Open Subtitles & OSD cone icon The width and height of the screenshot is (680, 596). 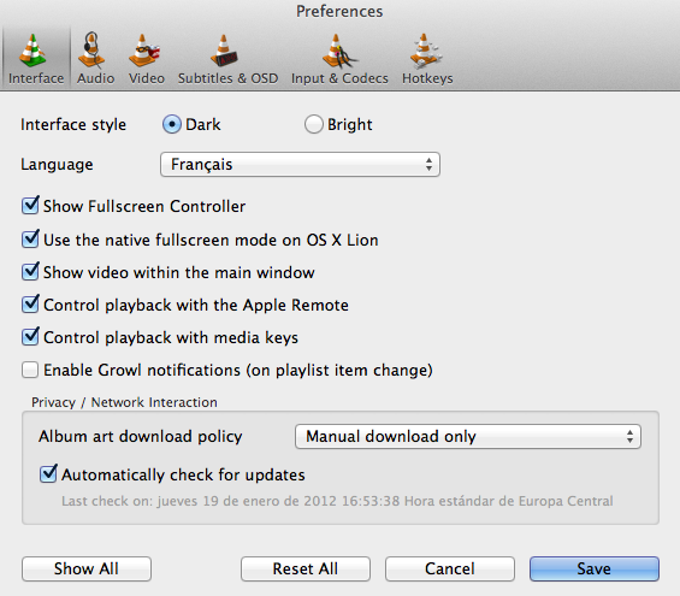(224, 51)
